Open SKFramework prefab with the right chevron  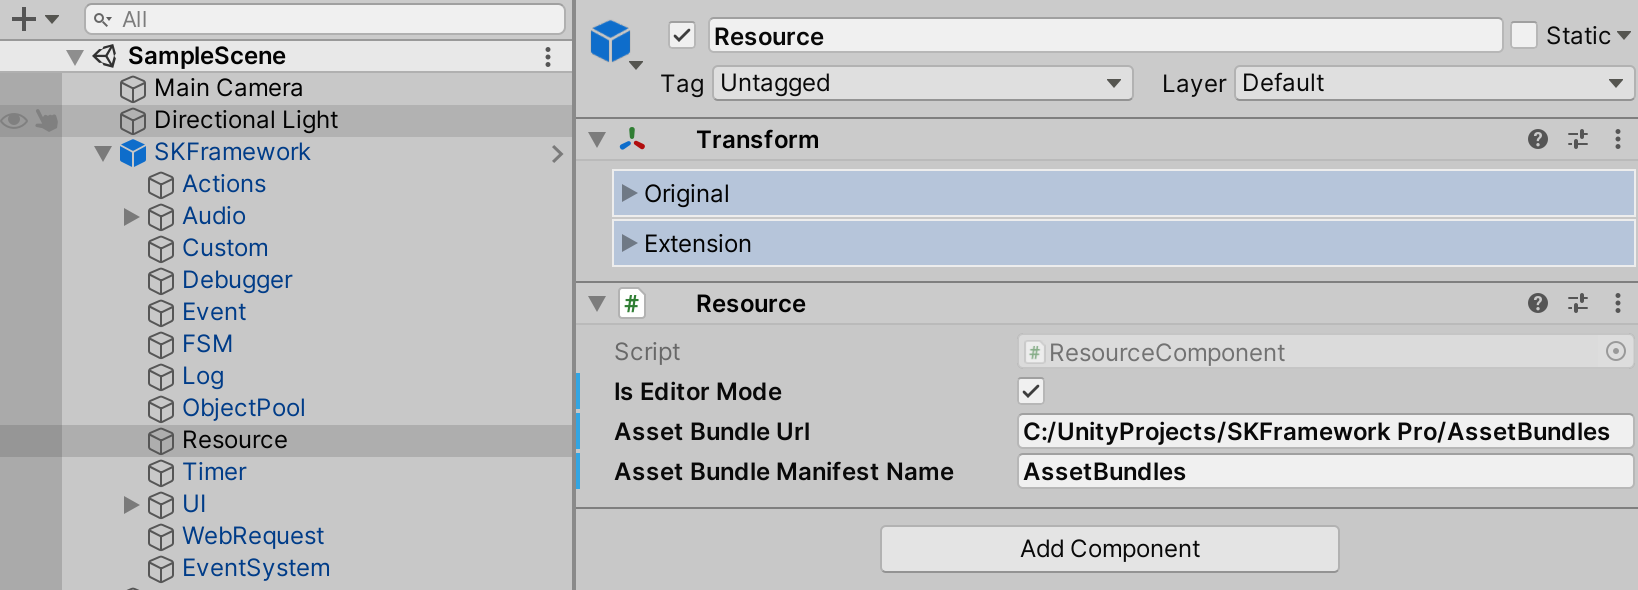(x=557, y=153)
